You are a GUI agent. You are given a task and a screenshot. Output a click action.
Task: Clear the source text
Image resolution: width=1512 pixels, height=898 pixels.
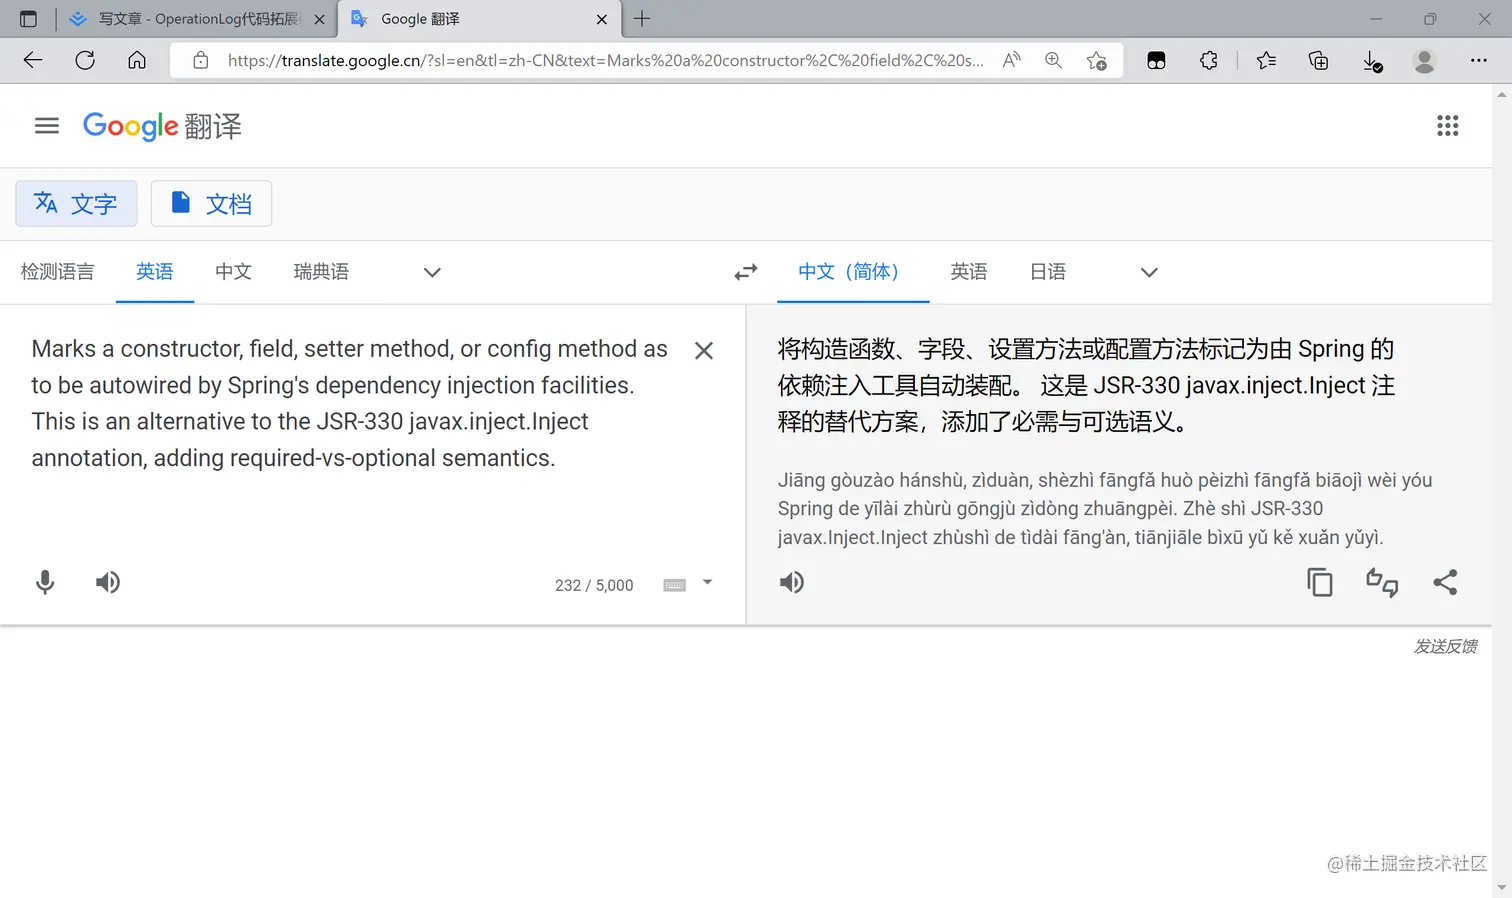pos(704,350)
